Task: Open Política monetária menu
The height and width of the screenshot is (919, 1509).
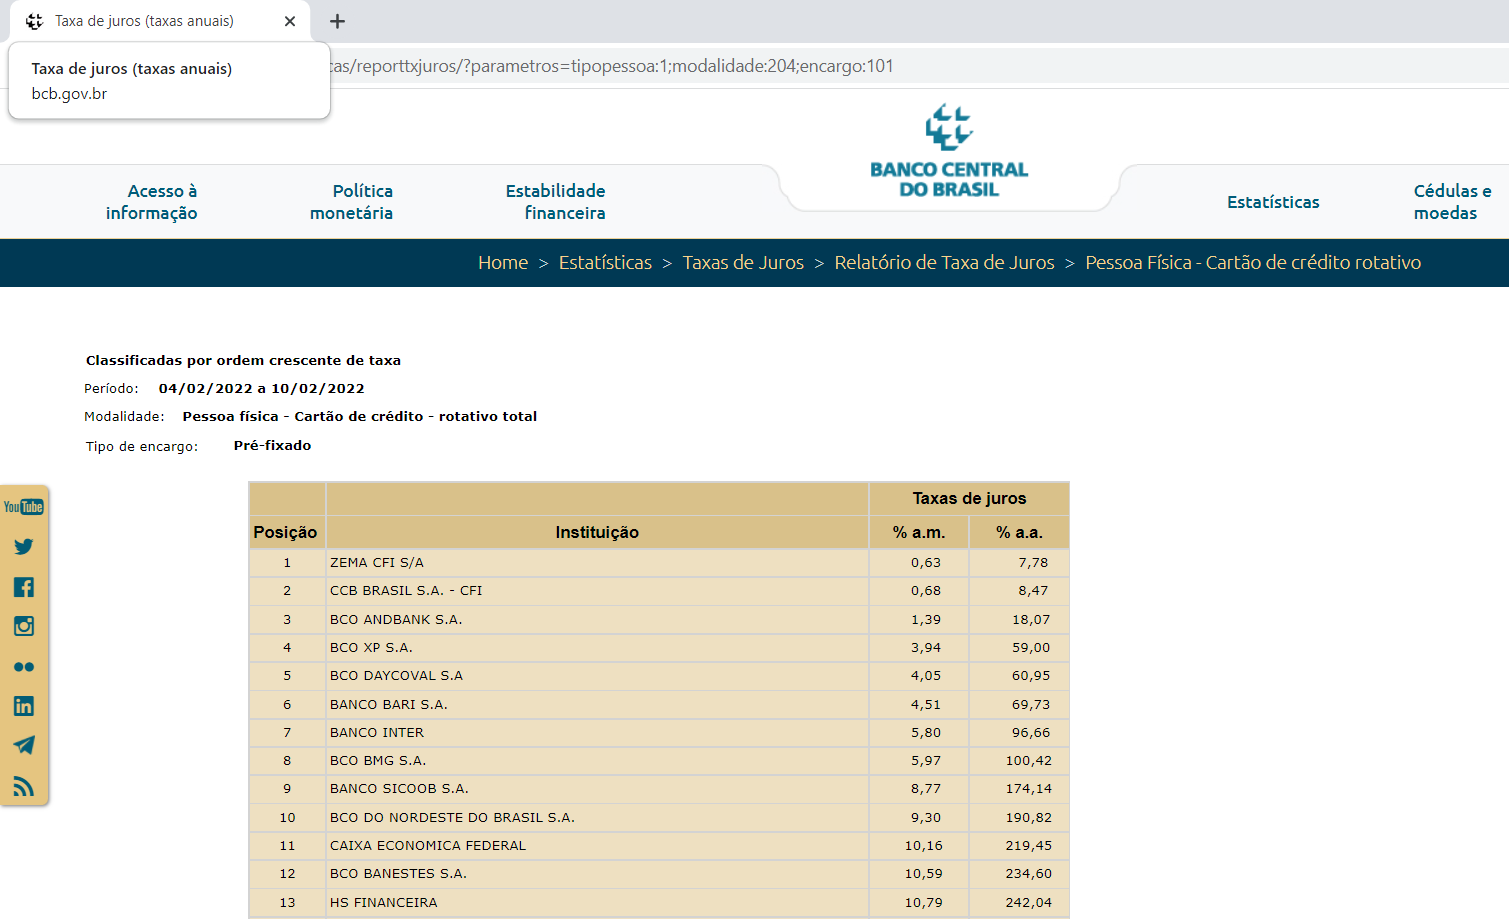Action: [352, 202]
